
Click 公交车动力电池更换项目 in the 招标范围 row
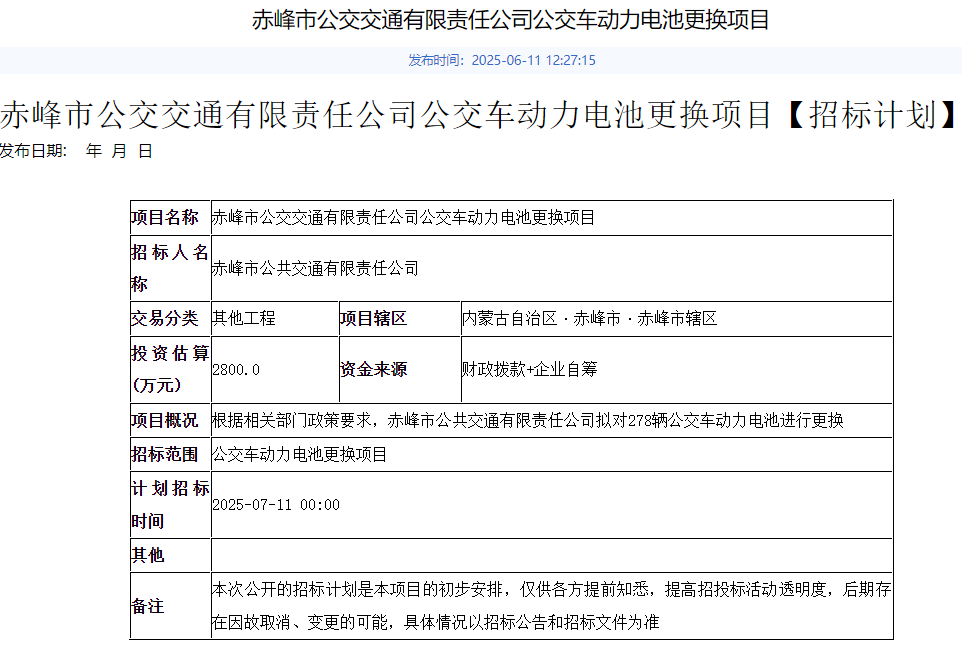[299, 455]
